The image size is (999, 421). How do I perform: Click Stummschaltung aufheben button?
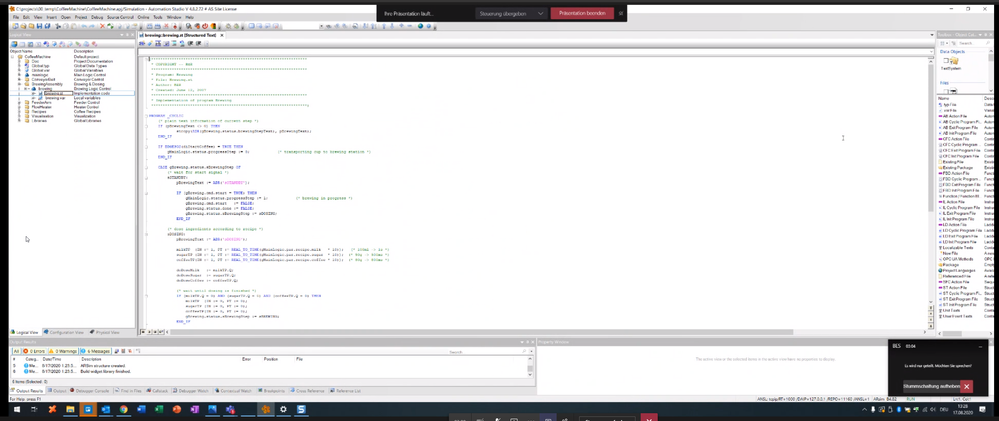tap(931, 386)
